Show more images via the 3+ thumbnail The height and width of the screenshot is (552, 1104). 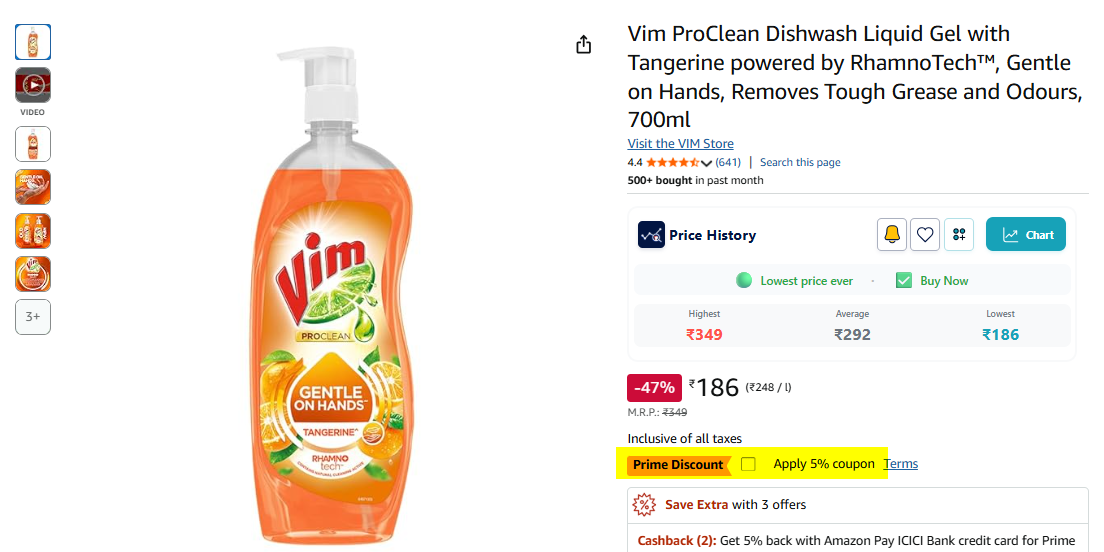pyautogui.click(x=33, y=317)
